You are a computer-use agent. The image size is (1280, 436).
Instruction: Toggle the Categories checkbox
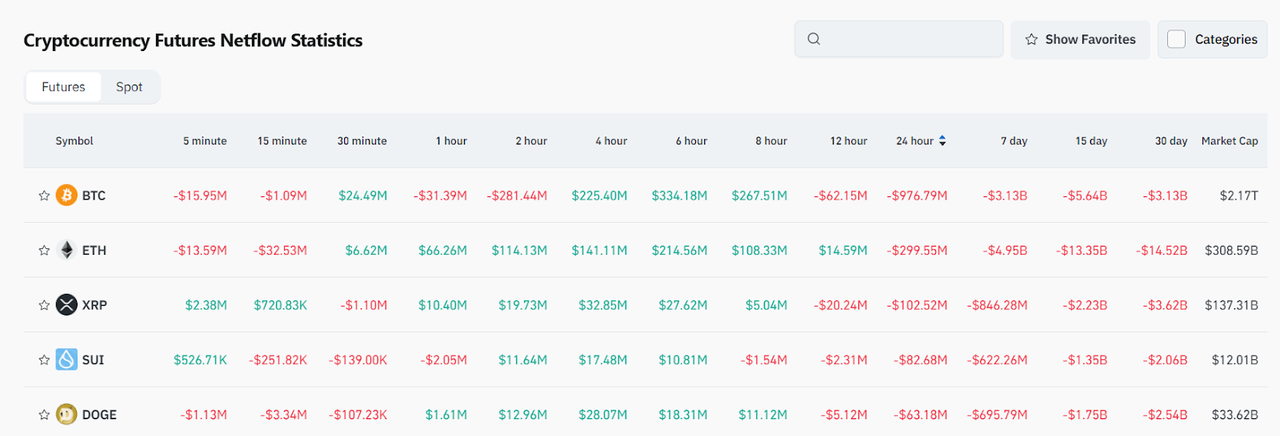[1177, 39]
